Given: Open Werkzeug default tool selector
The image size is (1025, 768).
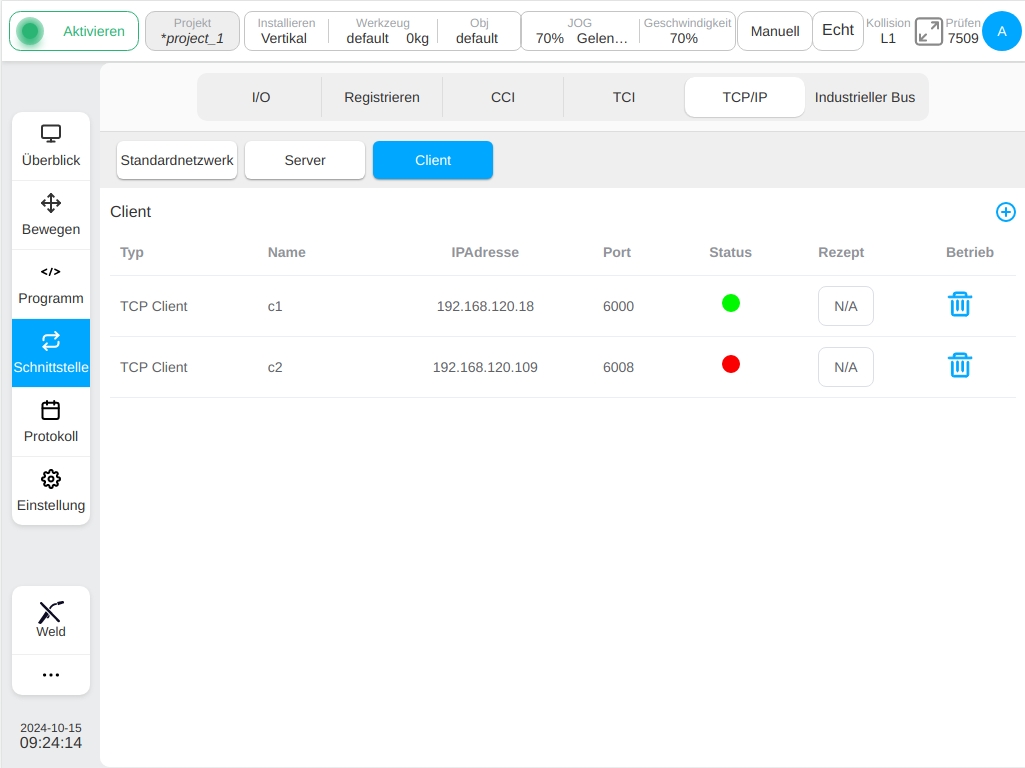Looking at the screenshot, I should click(383, 31).
